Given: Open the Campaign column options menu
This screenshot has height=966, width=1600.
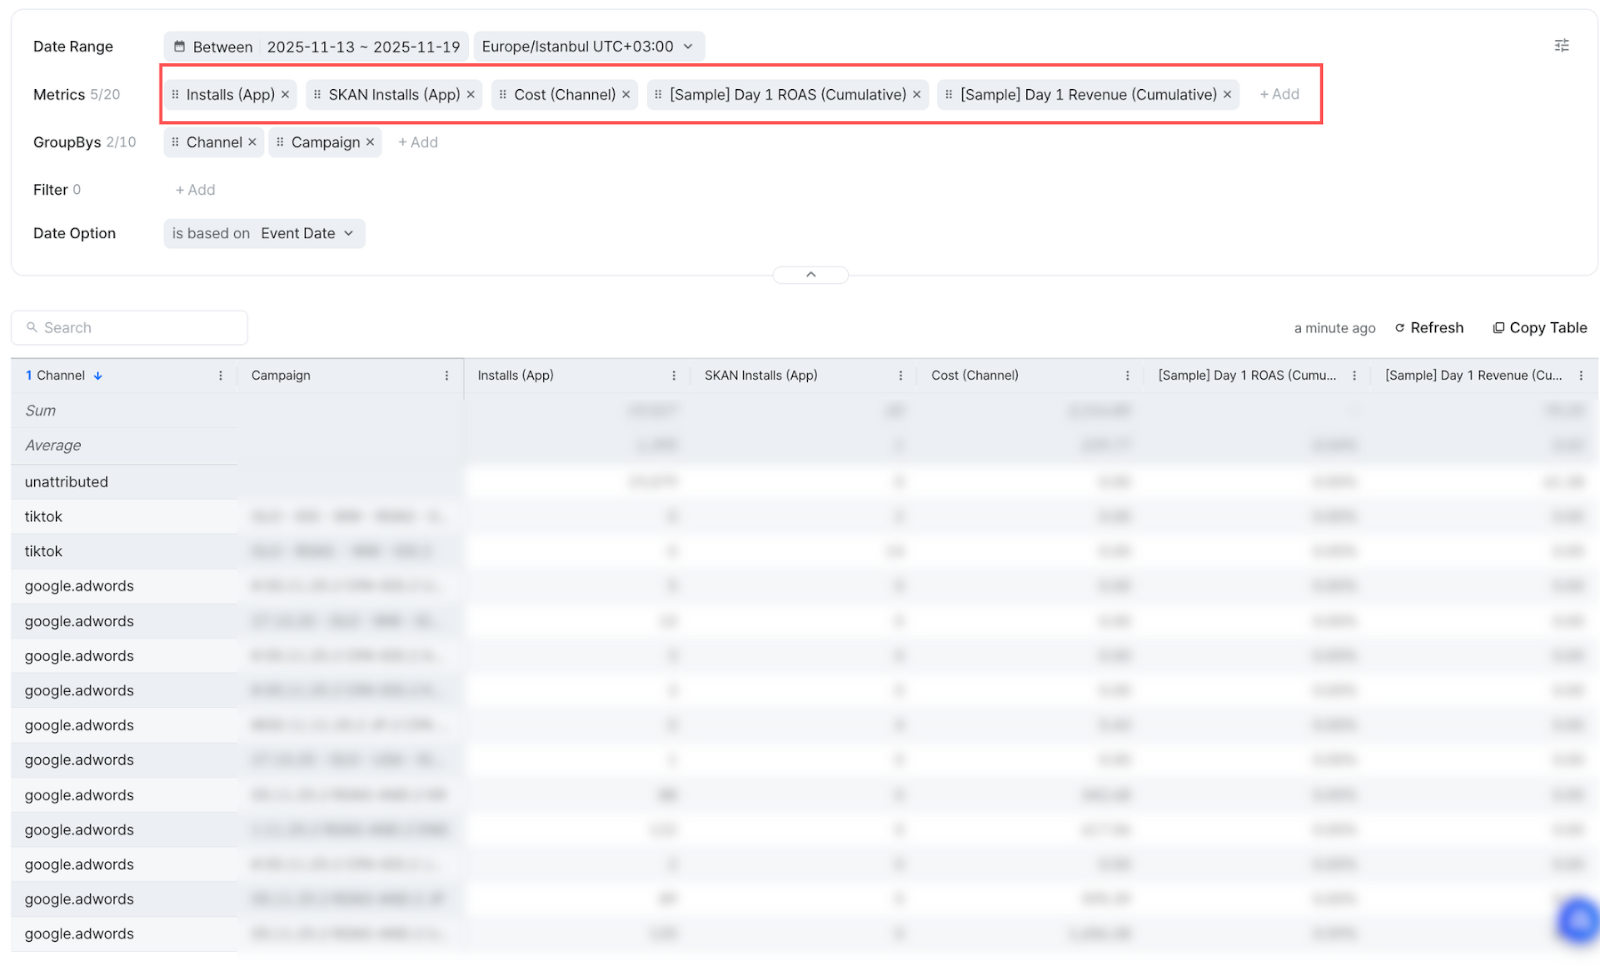Looking at the screenshot, I should pyautogui.click(x=447, y=376).
